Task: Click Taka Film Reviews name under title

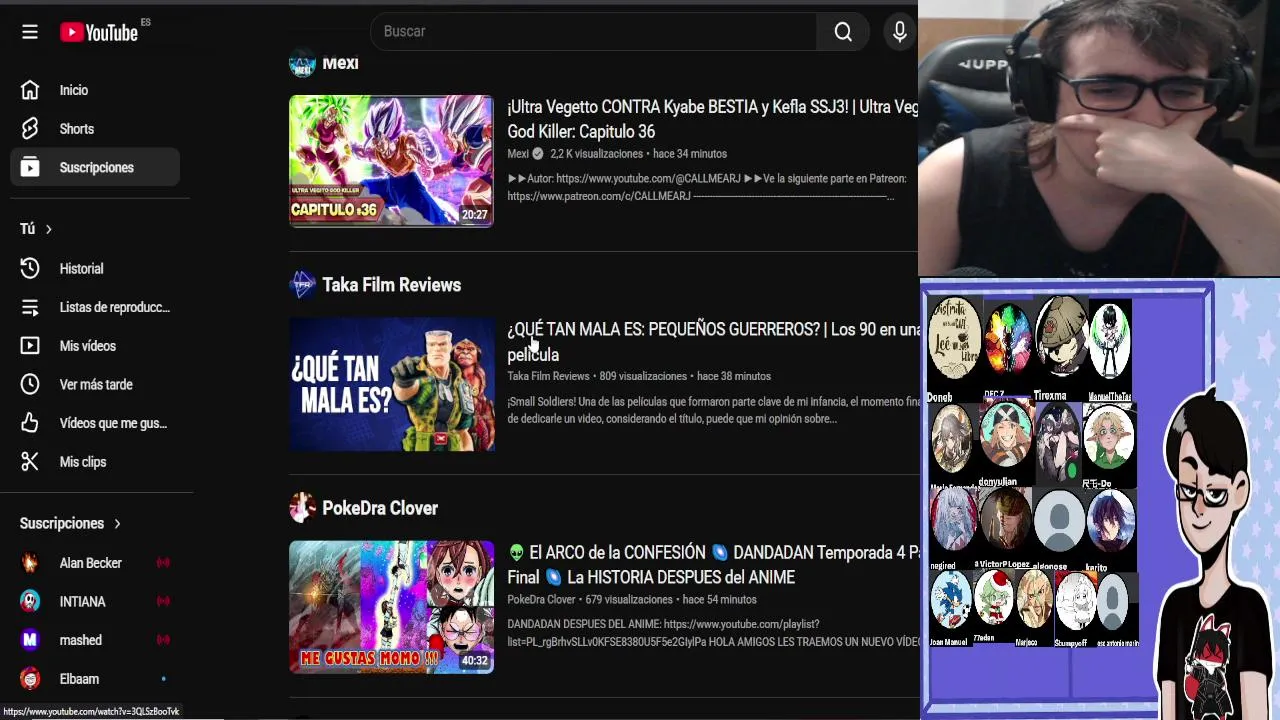Action: [548, 377]
